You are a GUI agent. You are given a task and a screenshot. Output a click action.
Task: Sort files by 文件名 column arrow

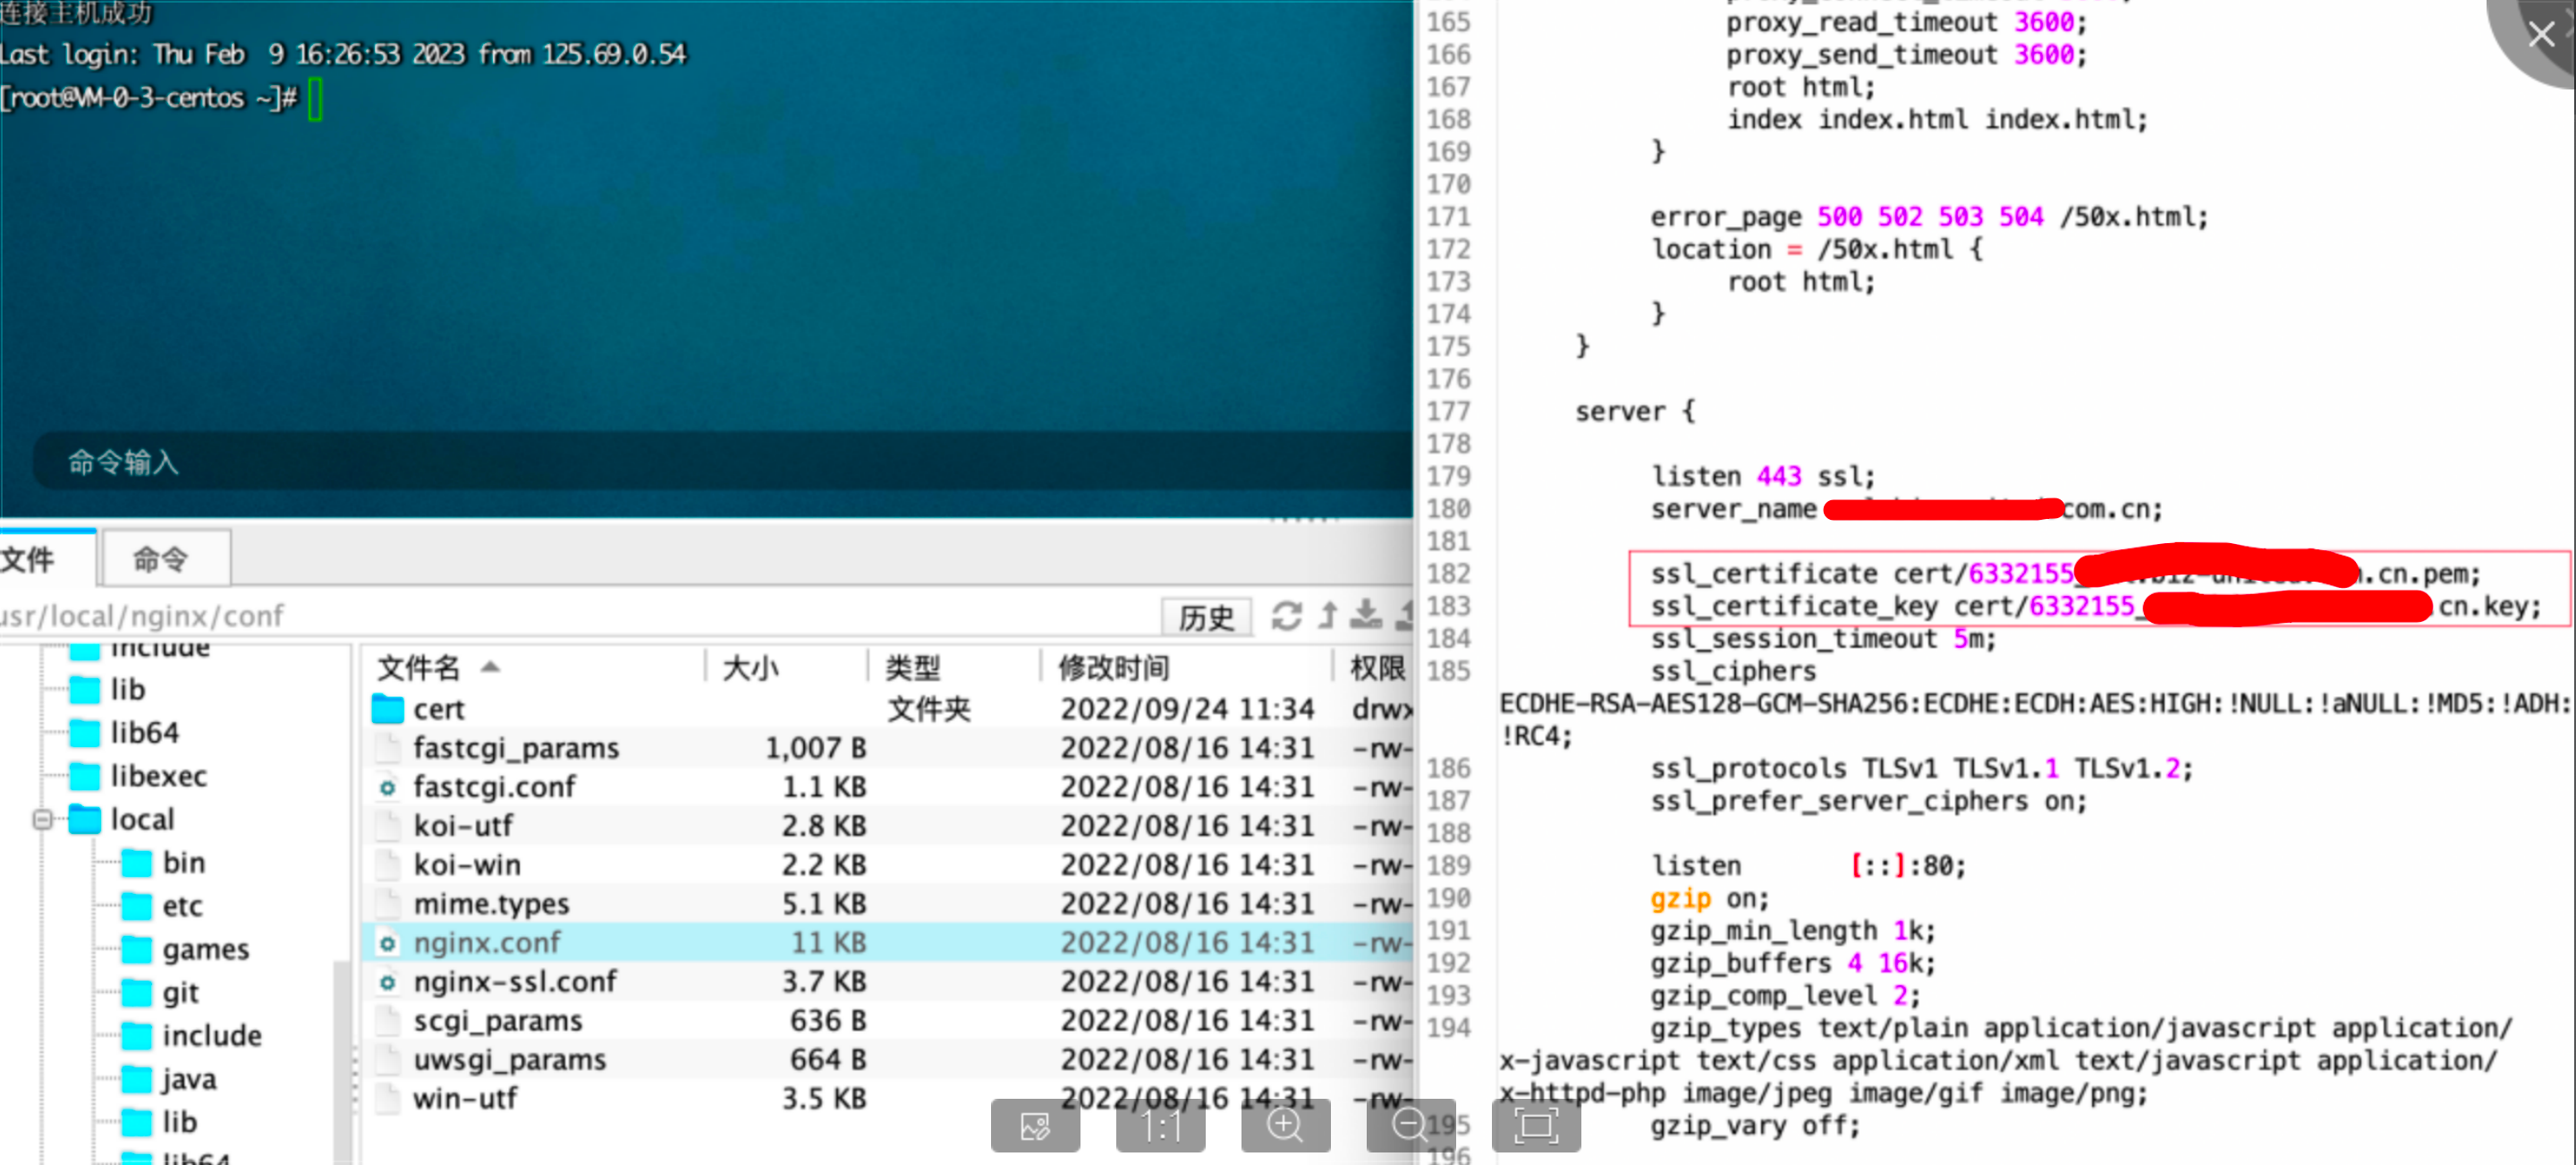490,667
